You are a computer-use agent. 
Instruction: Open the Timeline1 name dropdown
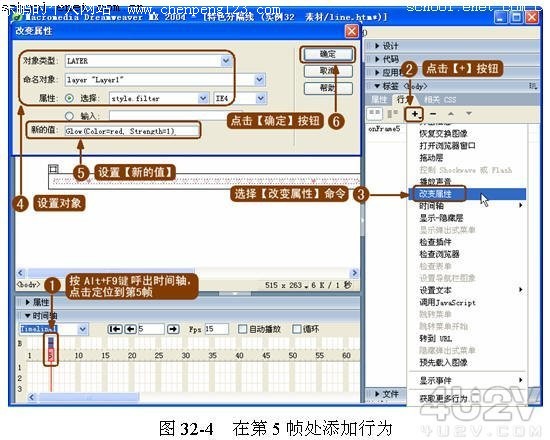coord(83,329)
